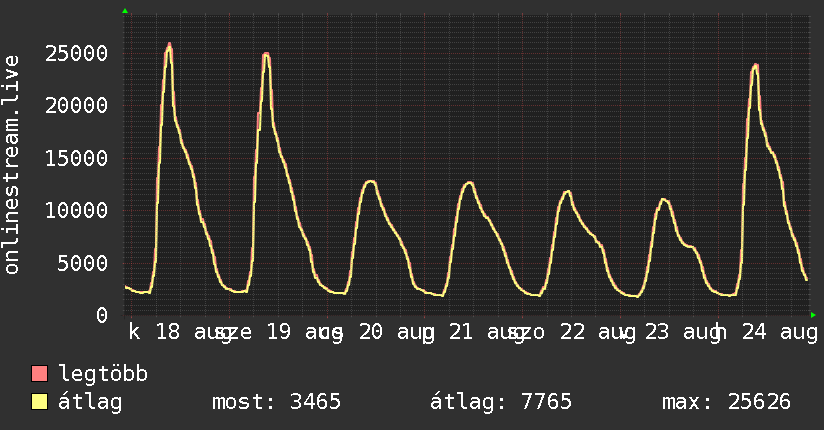Click the 'max: 25626' statistic
This screenshot has width=824, height=430.
click(x=726, y=402)
